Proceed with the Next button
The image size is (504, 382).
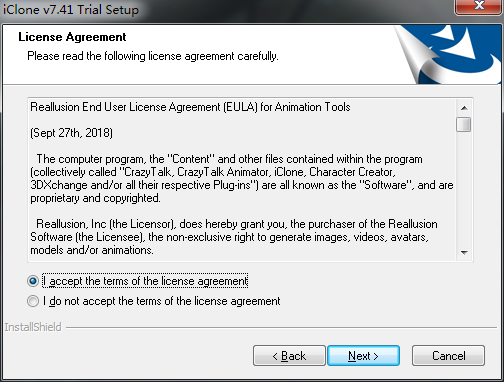coord(363,356)
